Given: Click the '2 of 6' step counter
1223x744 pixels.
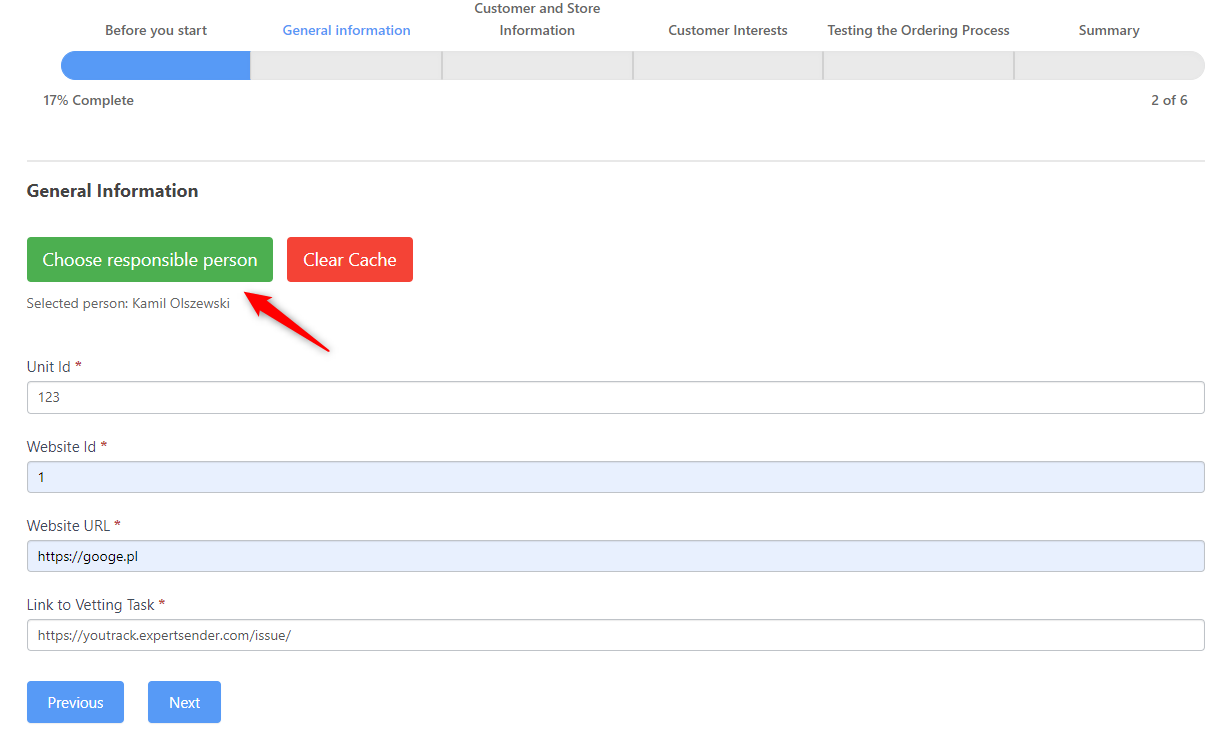Looking at the screenshot, I should click(1168, 100).
